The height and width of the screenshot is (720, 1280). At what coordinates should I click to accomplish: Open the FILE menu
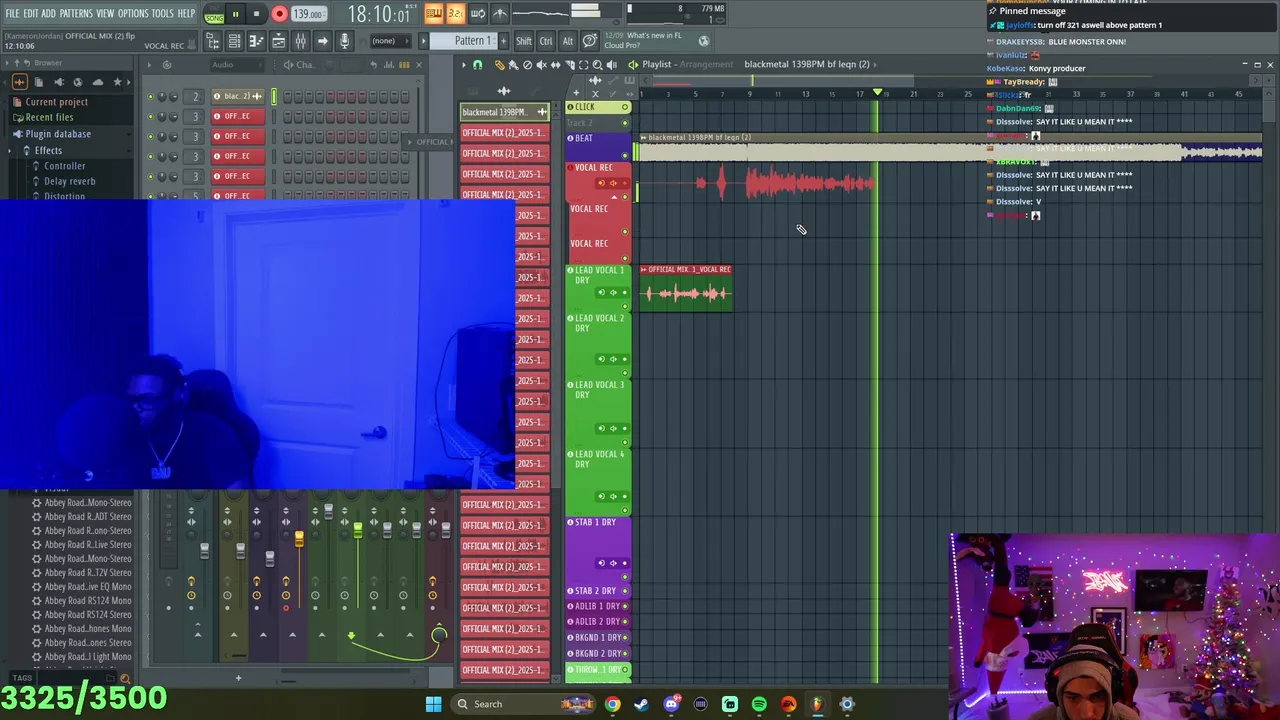tap(12, 13)
